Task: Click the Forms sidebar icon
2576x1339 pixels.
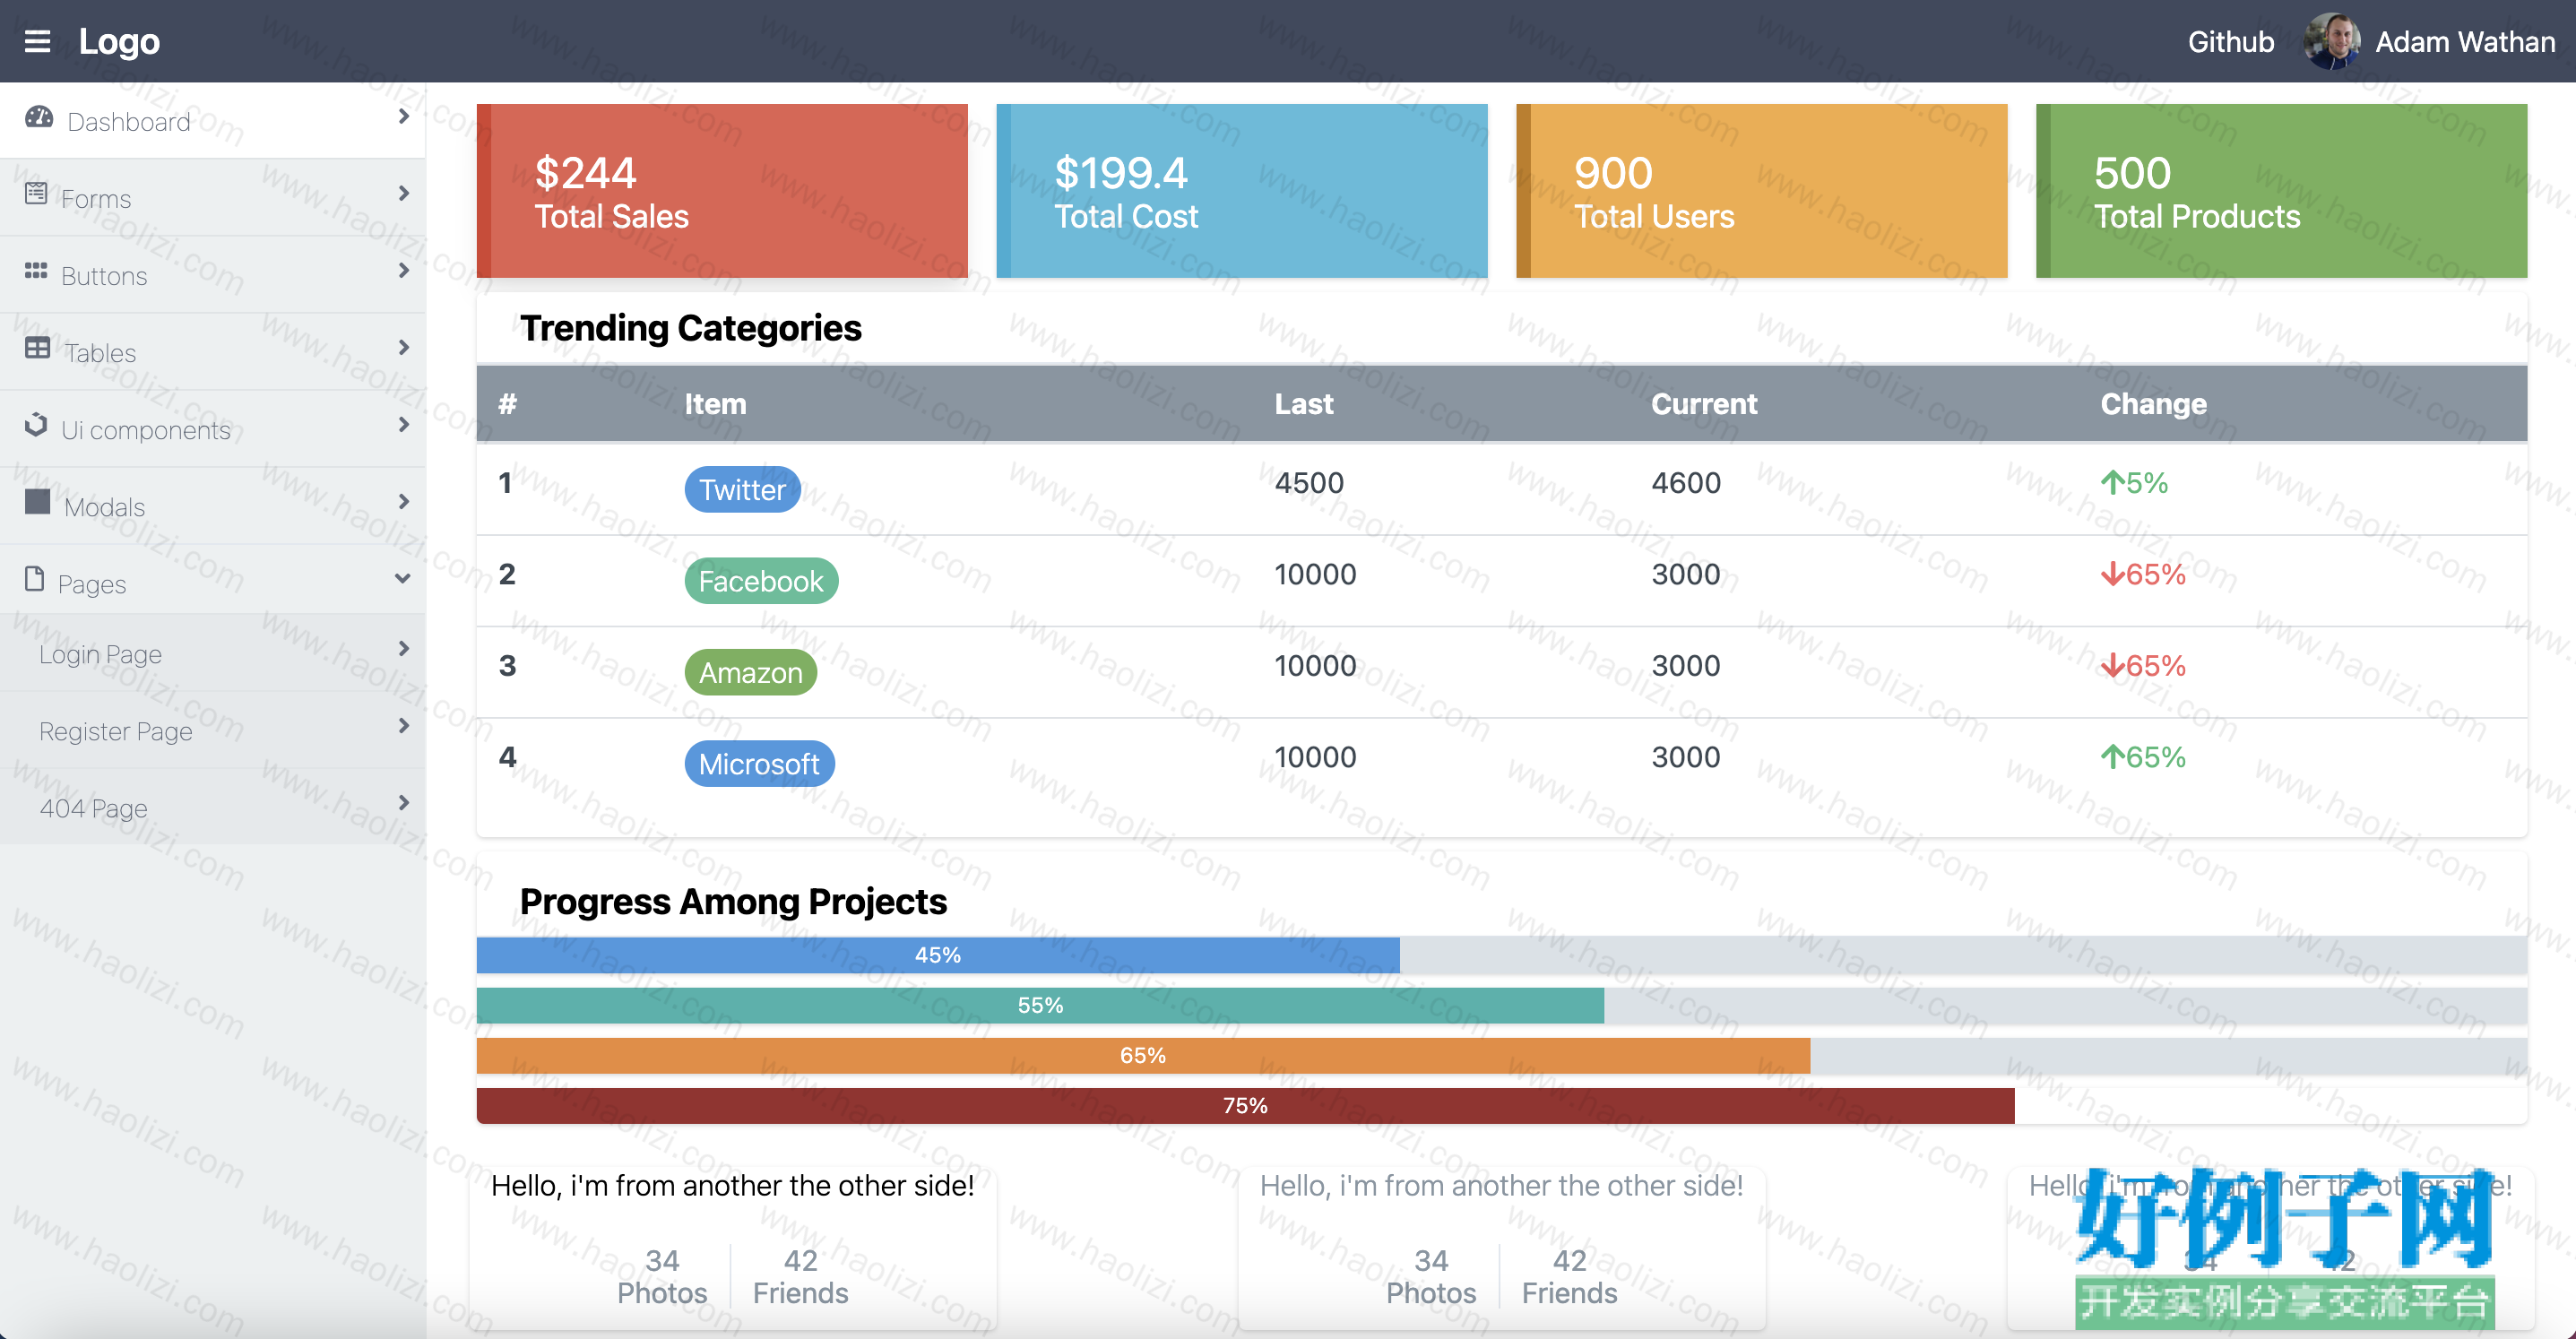Action: click(36, 193)
